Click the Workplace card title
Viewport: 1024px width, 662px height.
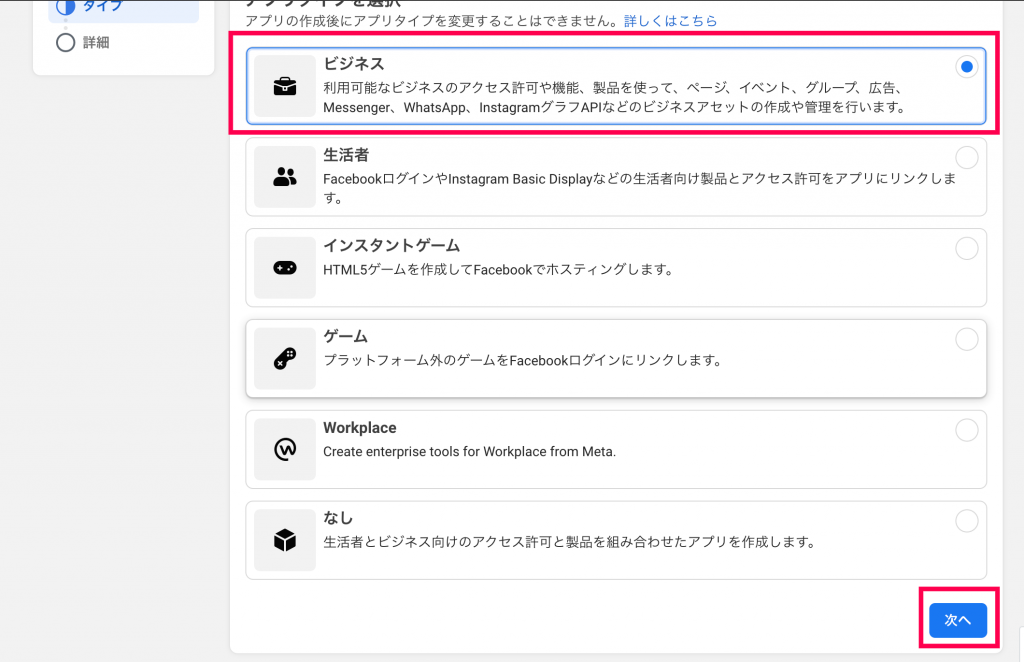pyautogui.click(x=360, y=428)
